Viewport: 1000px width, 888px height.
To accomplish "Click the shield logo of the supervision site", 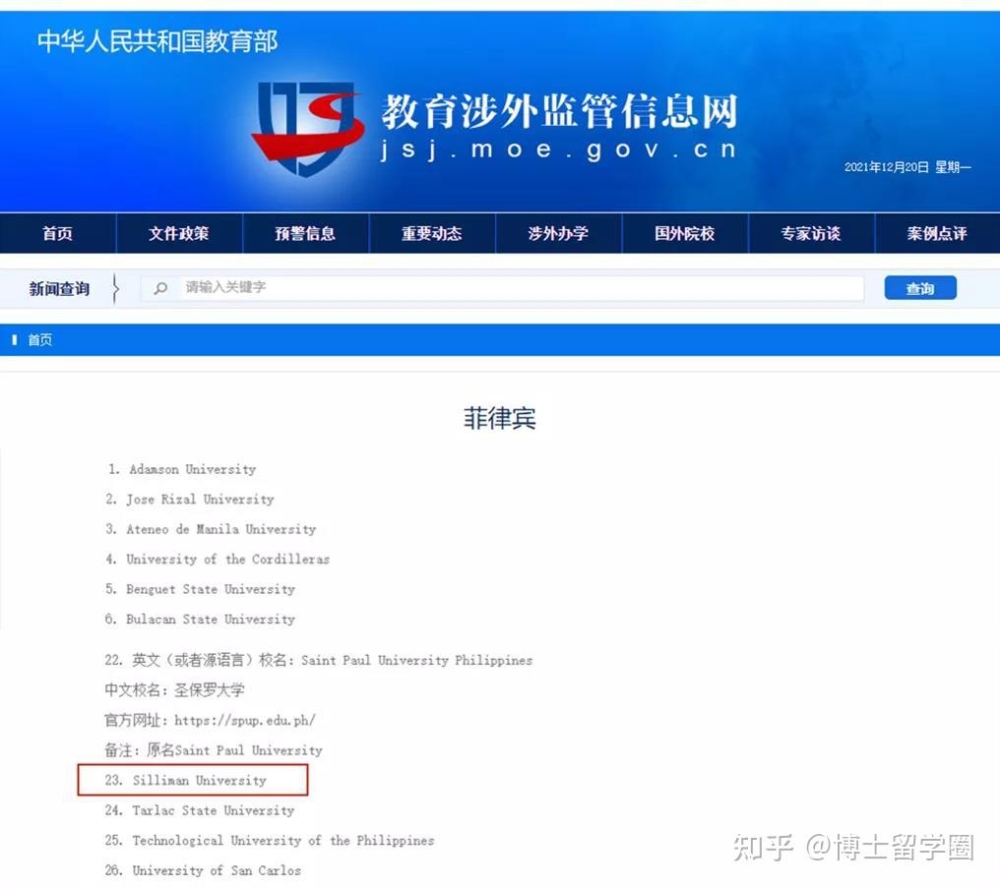I will coord(307,129).
